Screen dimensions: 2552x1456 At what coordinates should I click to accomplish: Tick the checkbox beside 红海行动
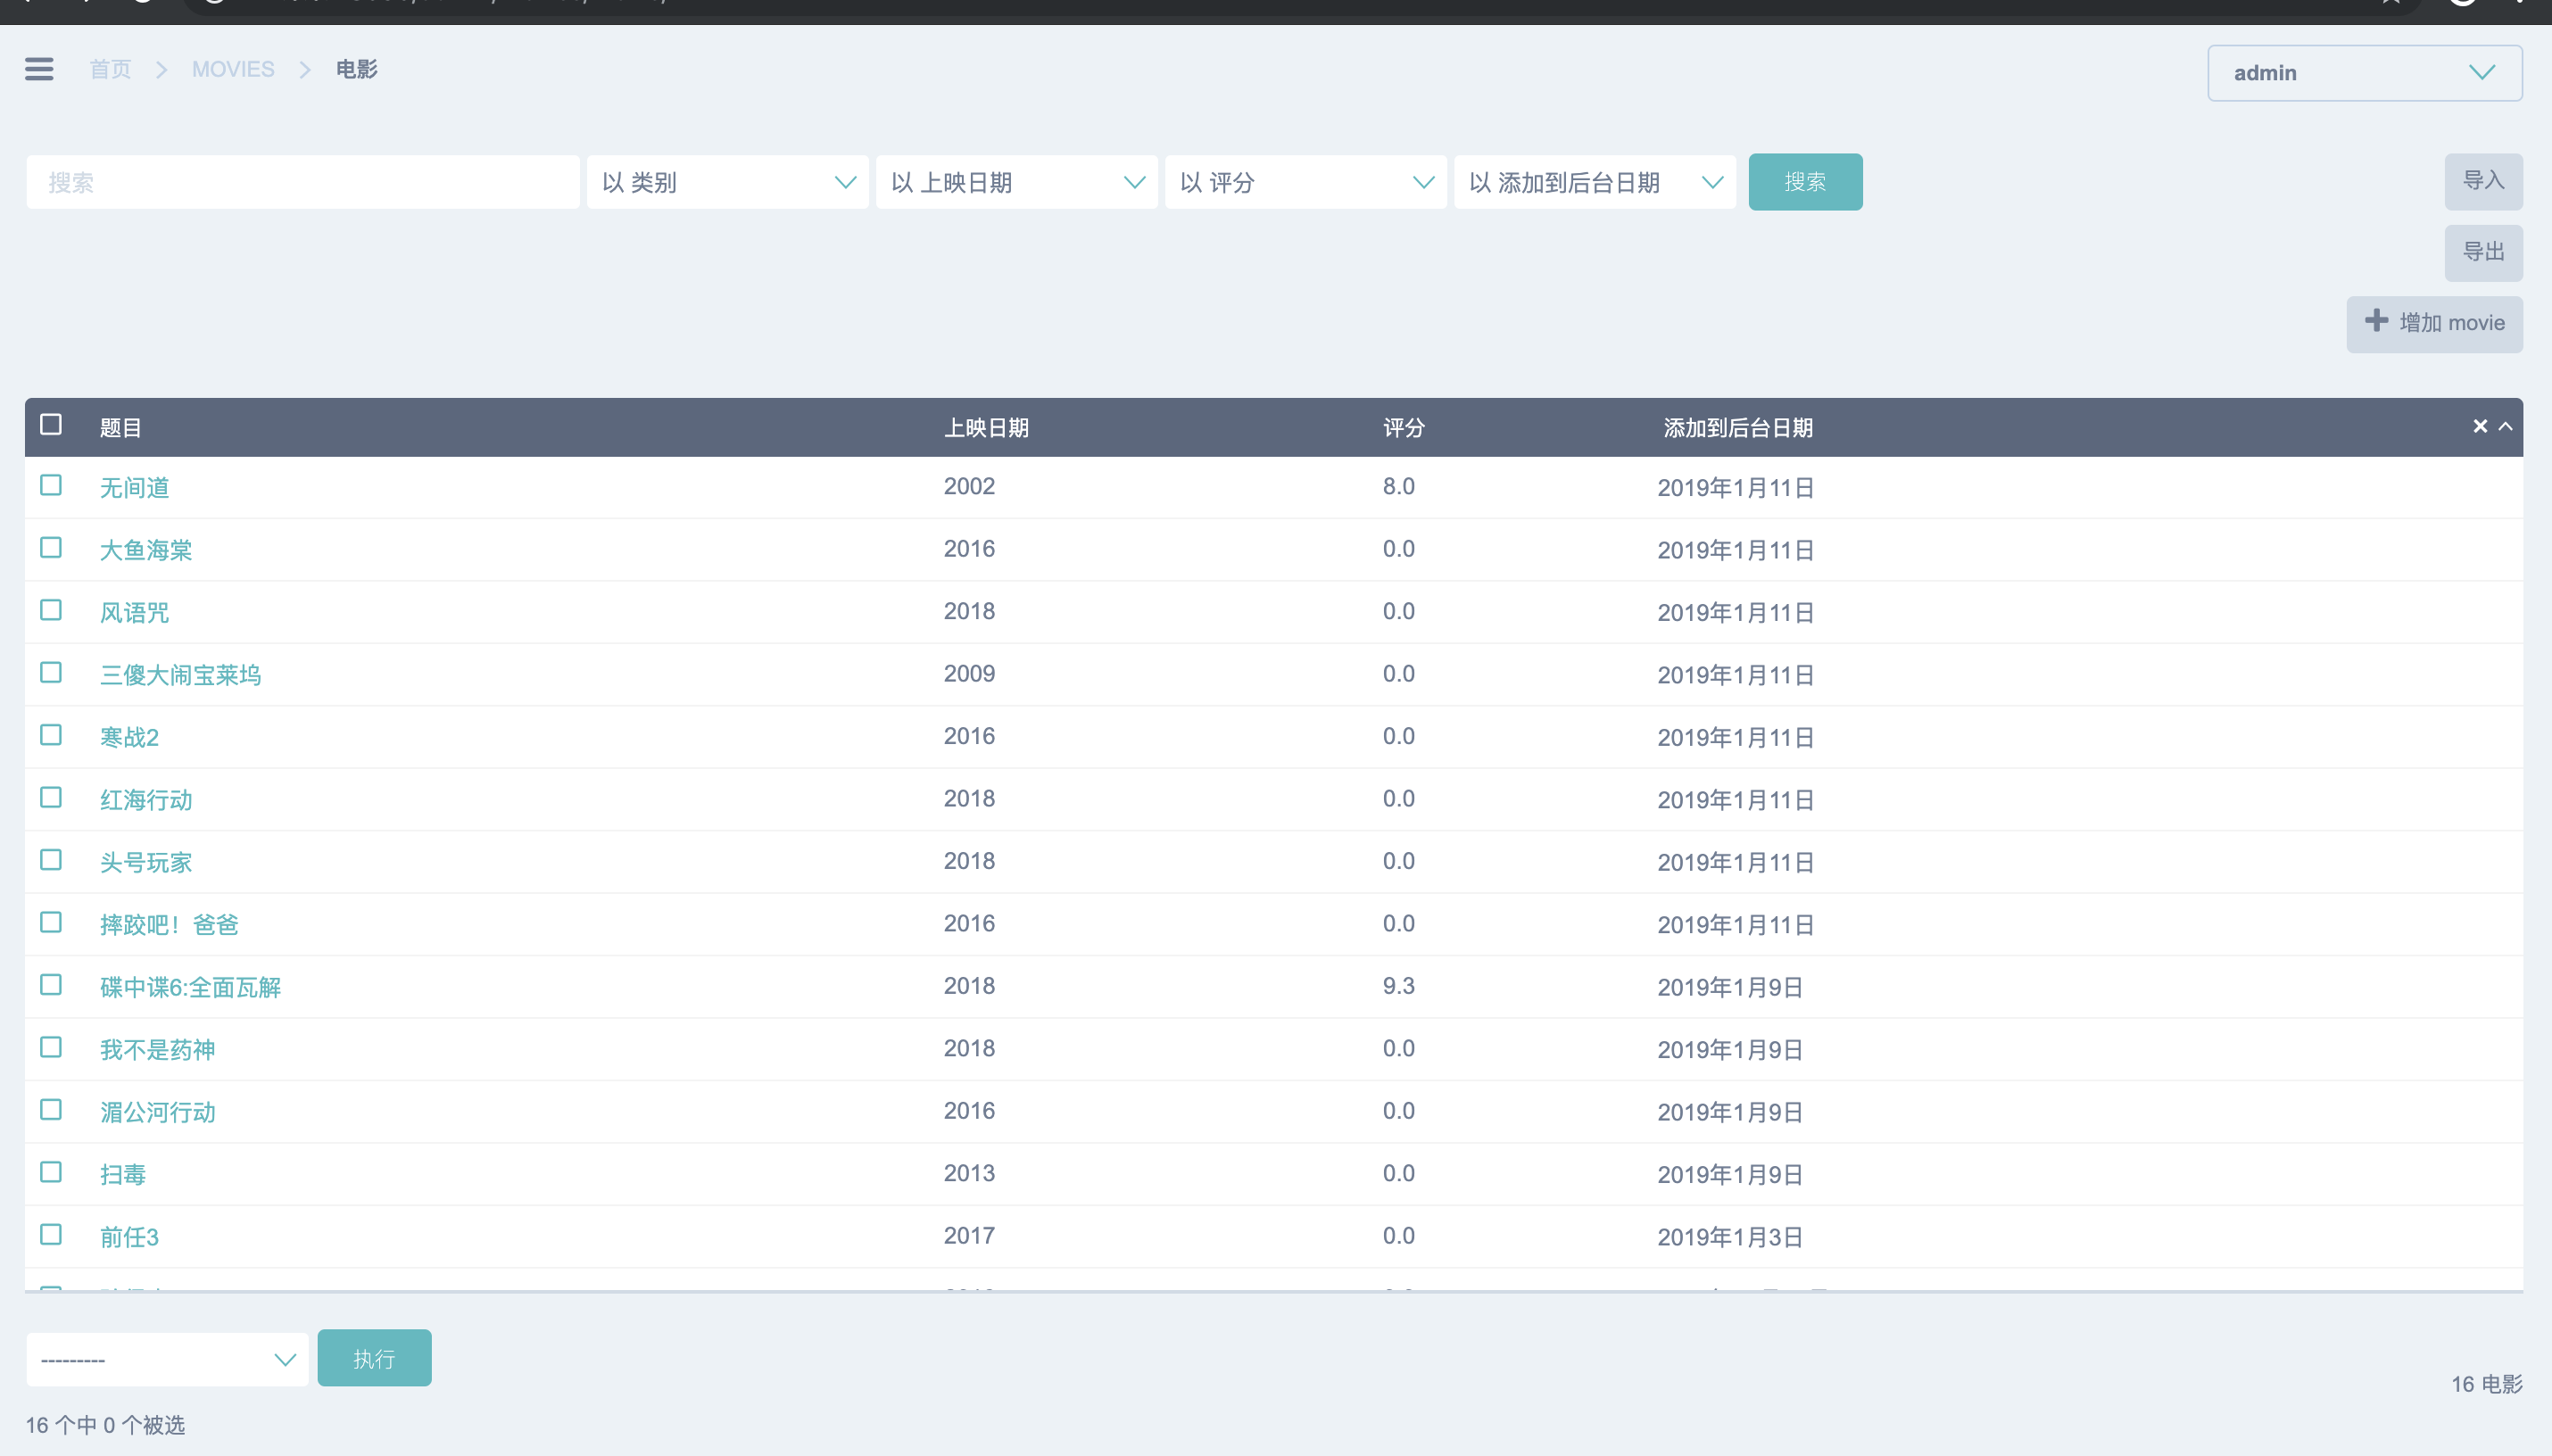pos(51,798)
